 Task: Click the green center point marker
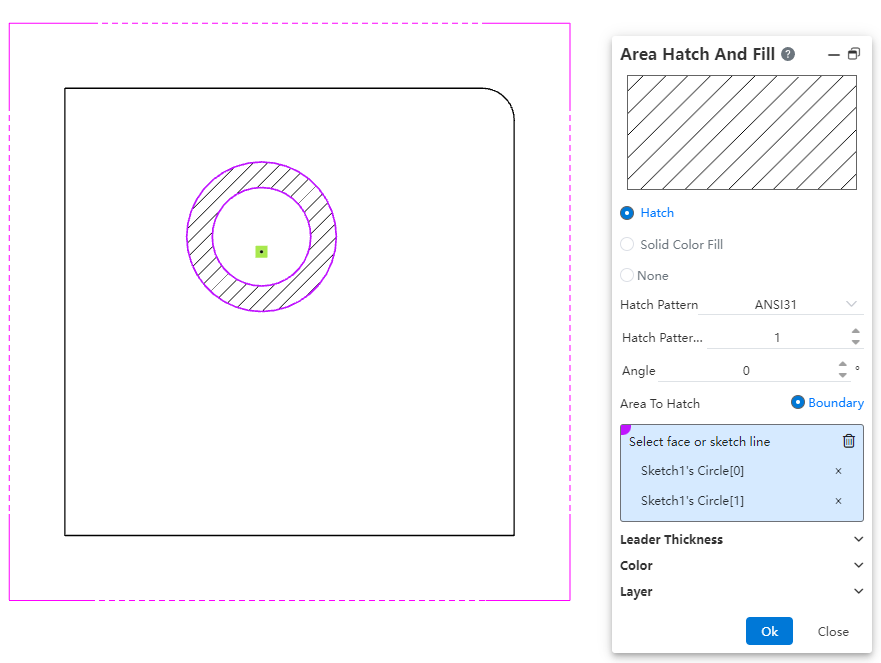pos(261,252)
